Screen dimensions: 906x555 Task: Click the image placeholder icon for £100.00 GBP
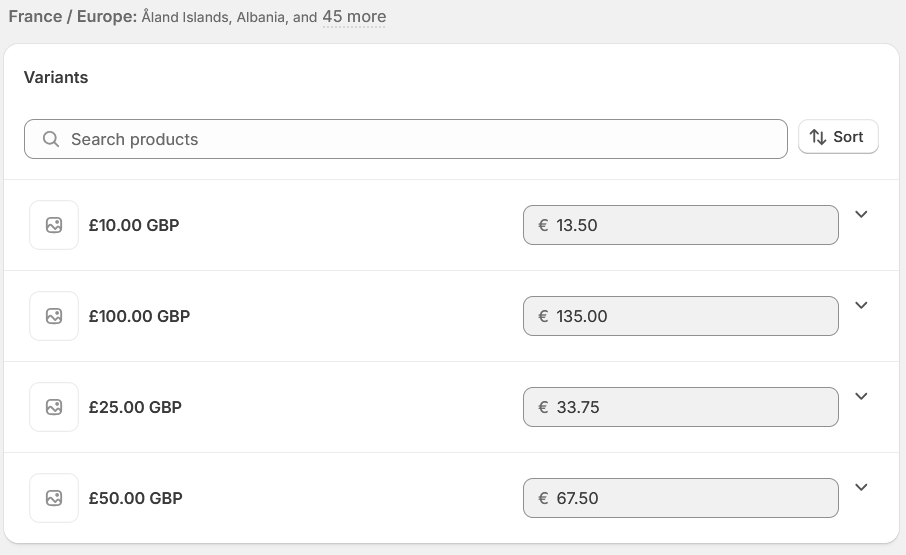pos(54,316)
